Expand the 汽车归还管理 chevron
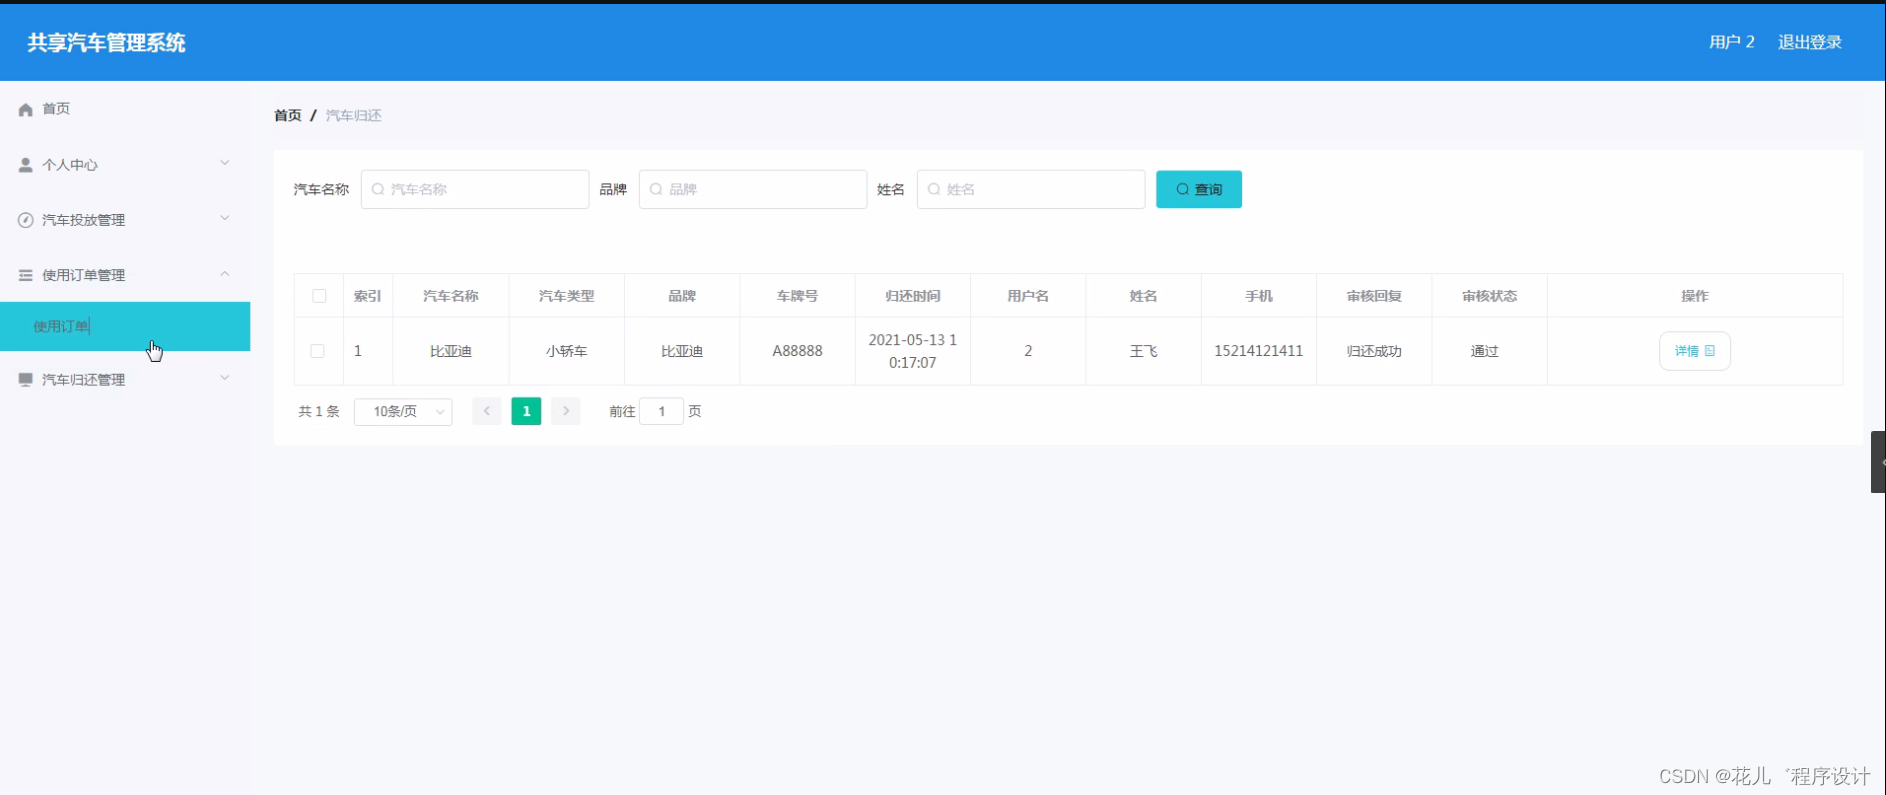Screen dimensions: 1886x795 point(225,378)
